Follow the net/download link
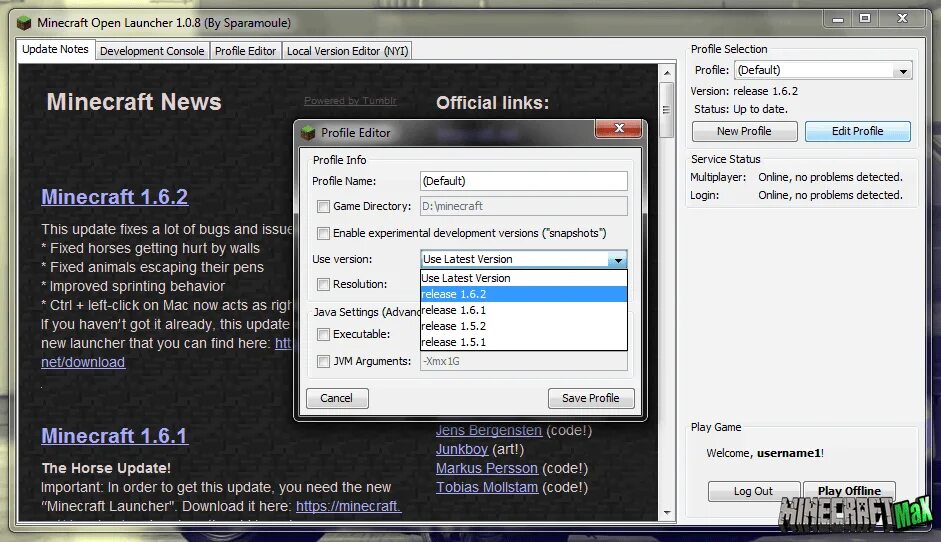The height and width of the screenshot is (542, 941). (83, 363)
